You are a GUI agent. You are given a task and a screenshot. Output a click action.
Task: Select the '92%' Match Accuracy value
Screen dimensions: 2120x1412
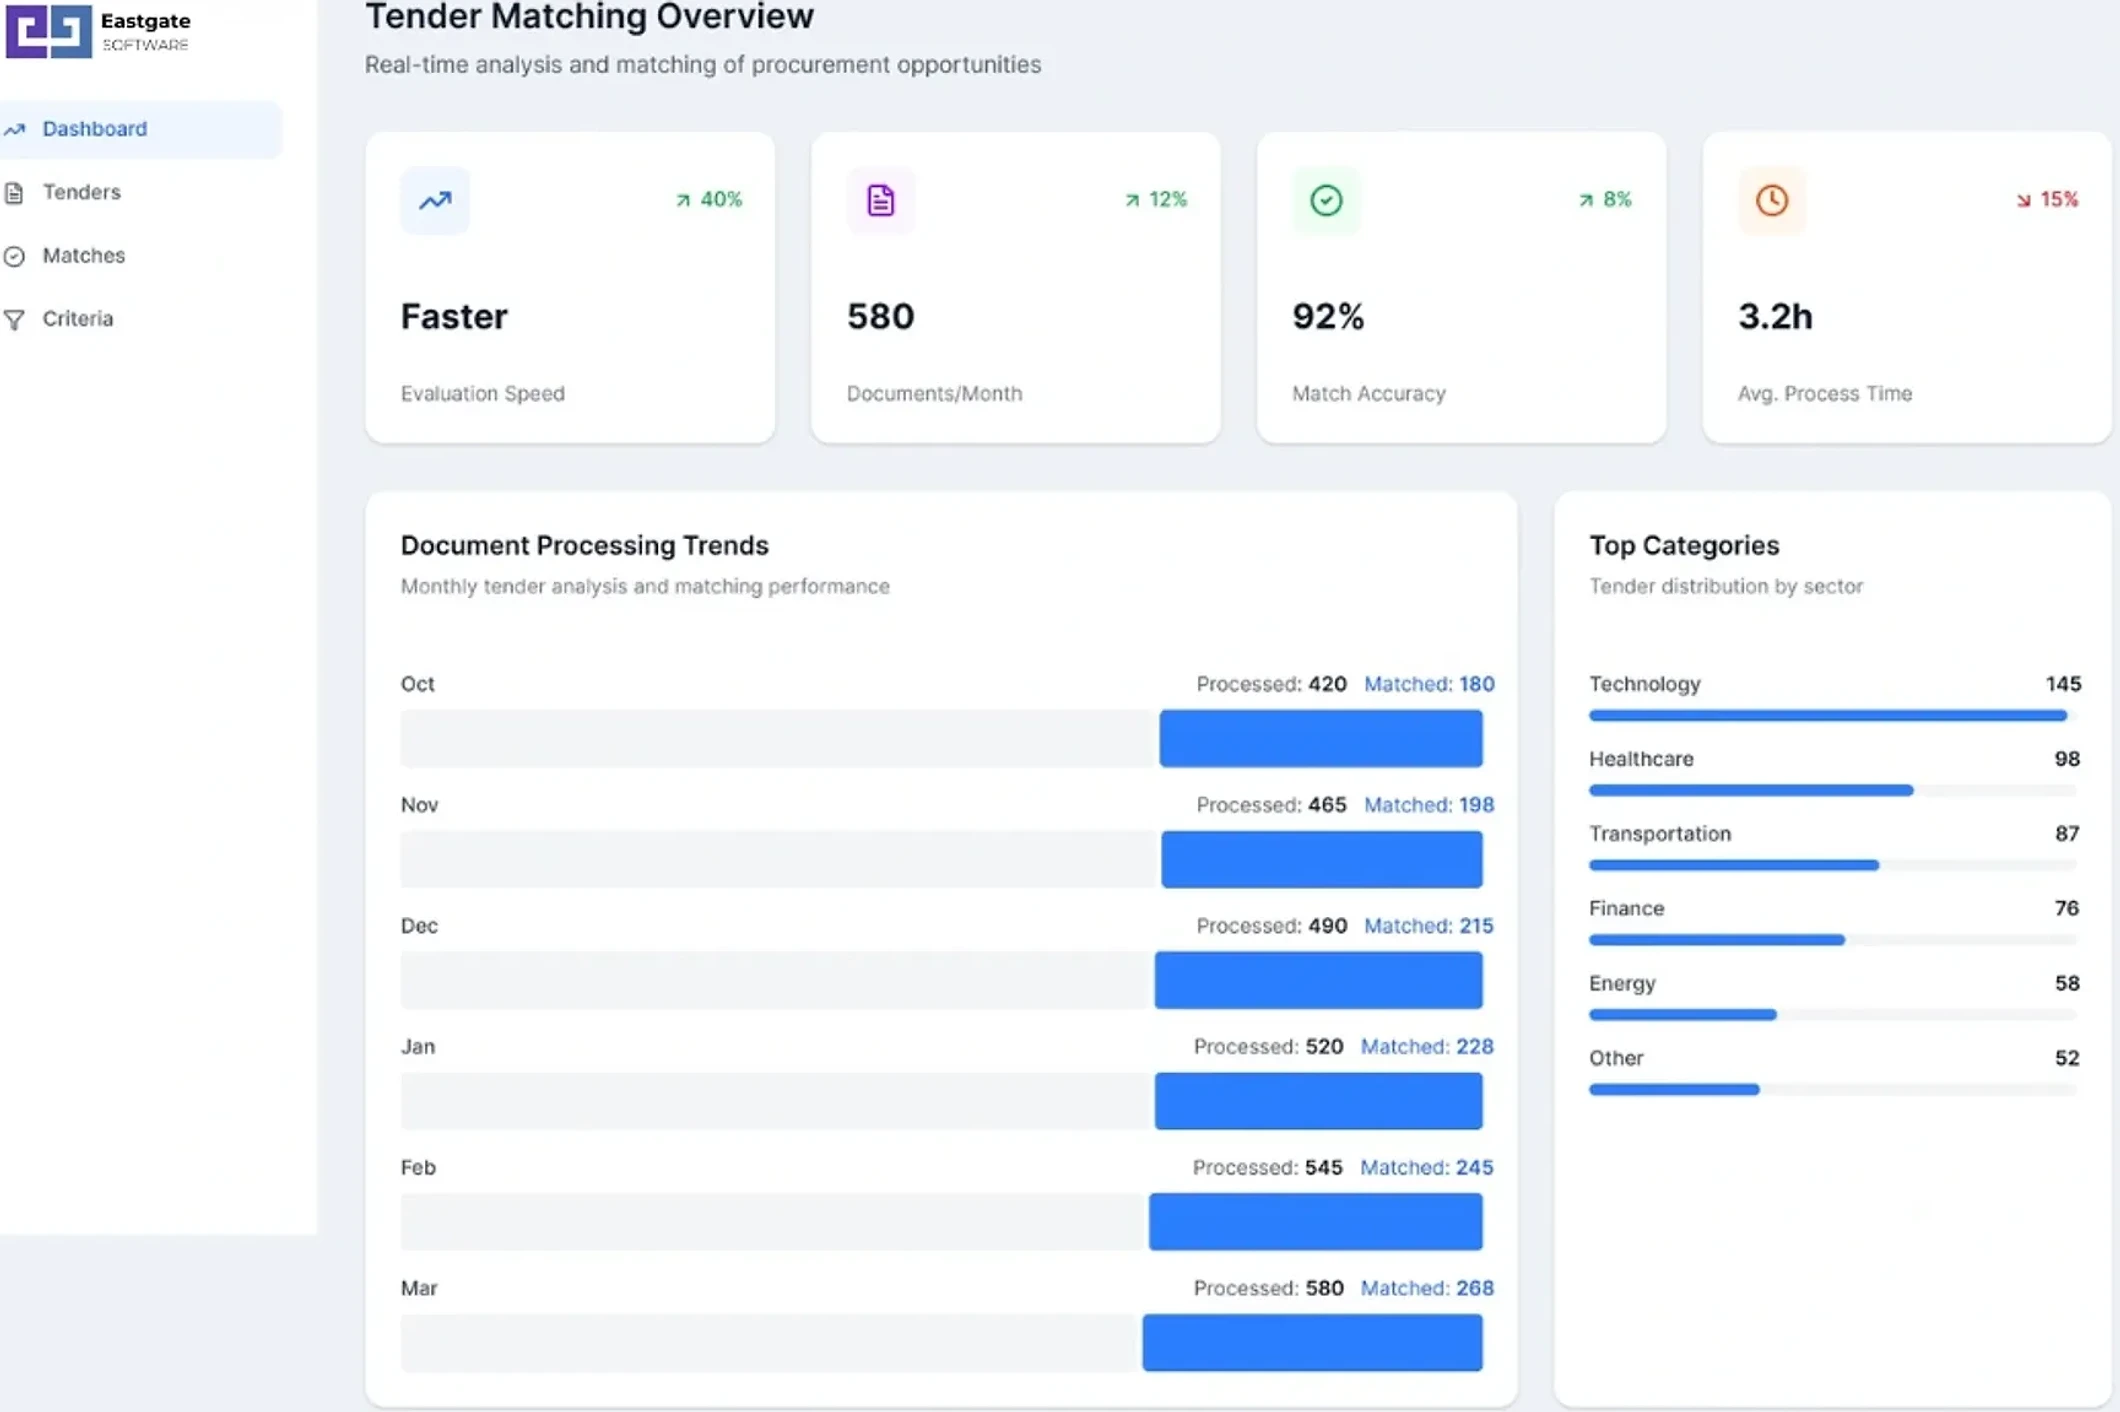tap(1328, 316)
